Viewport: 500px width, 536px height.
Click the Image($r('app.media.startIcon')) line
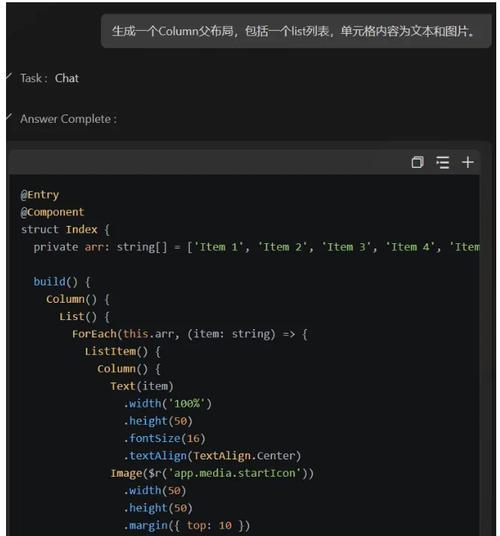click(x=212, y=473)
